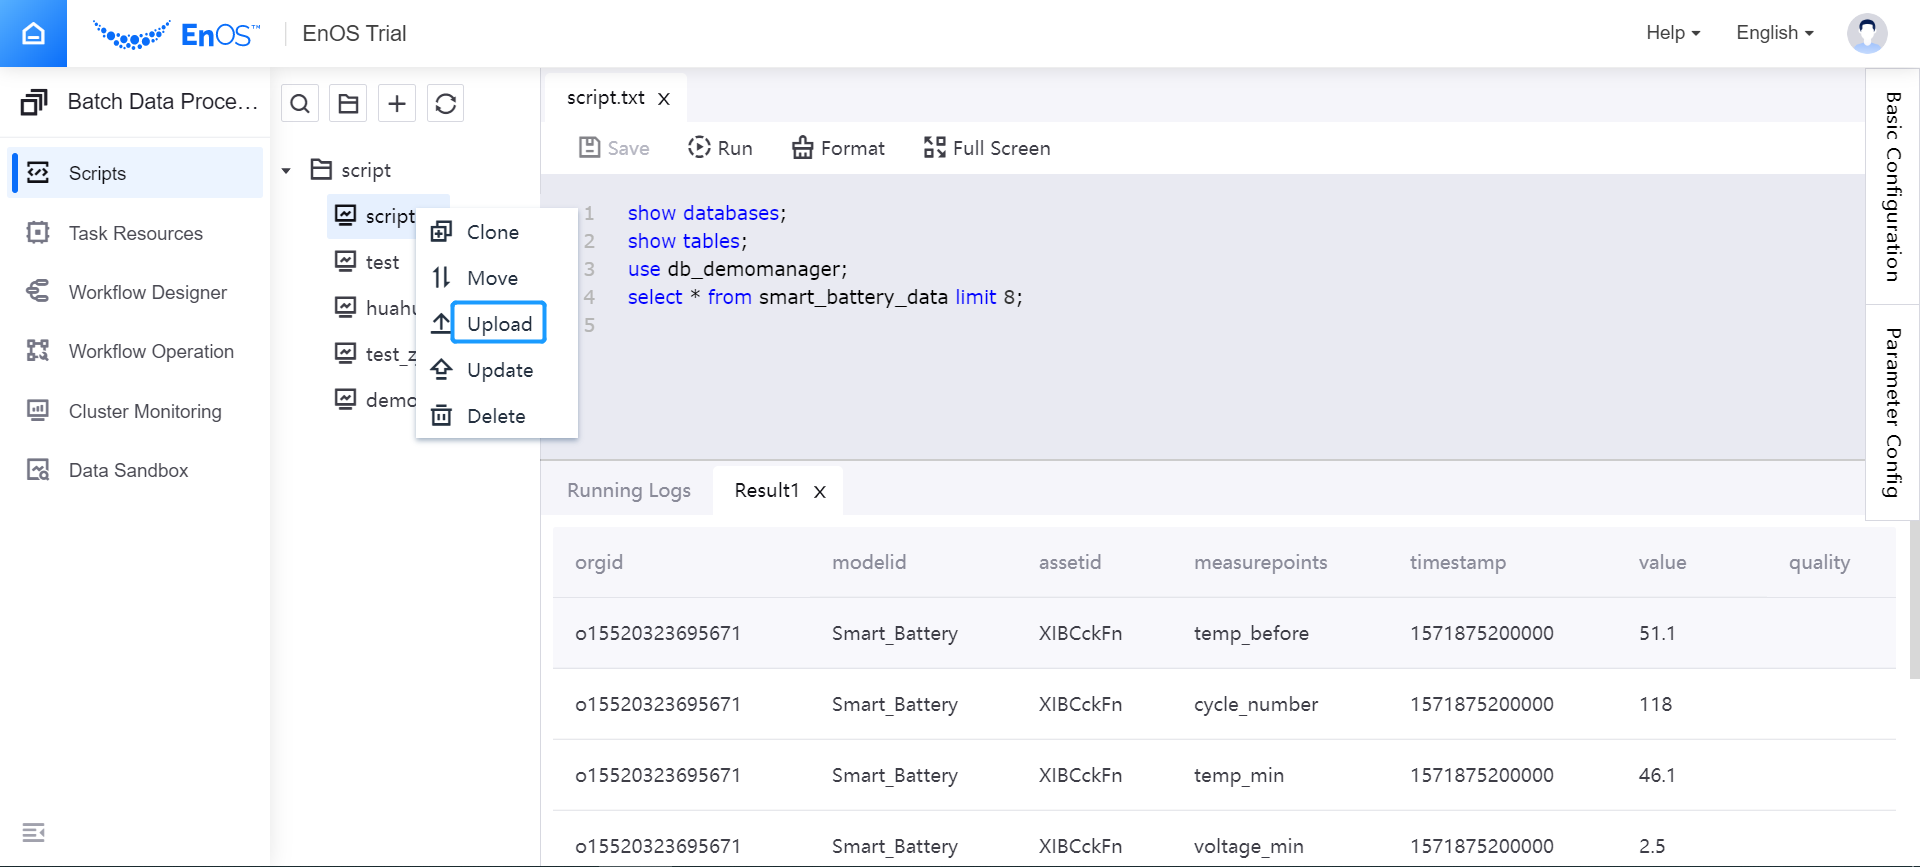Collapse the script folder tree arrow
This screenshot has width=1920, height=867.
(x=286, y=171)
